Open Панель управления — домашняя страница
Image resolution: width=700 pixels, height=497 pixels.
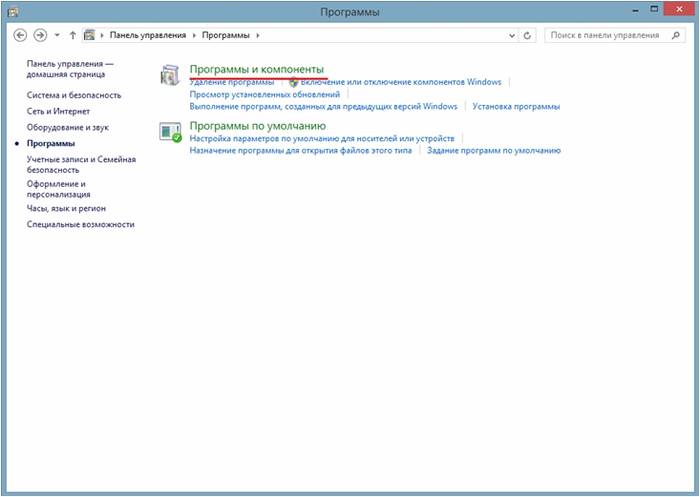click(x=70, y=69)
